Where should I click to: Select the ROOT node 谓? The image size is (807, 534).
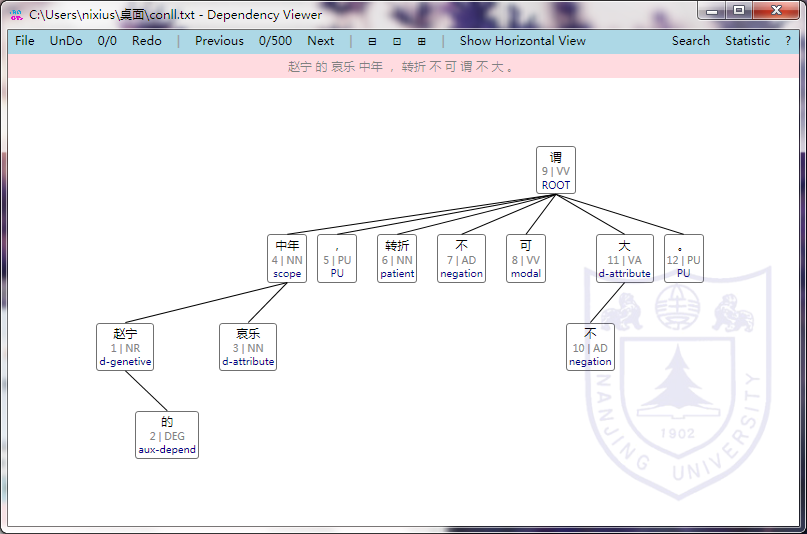coord(555,170)
